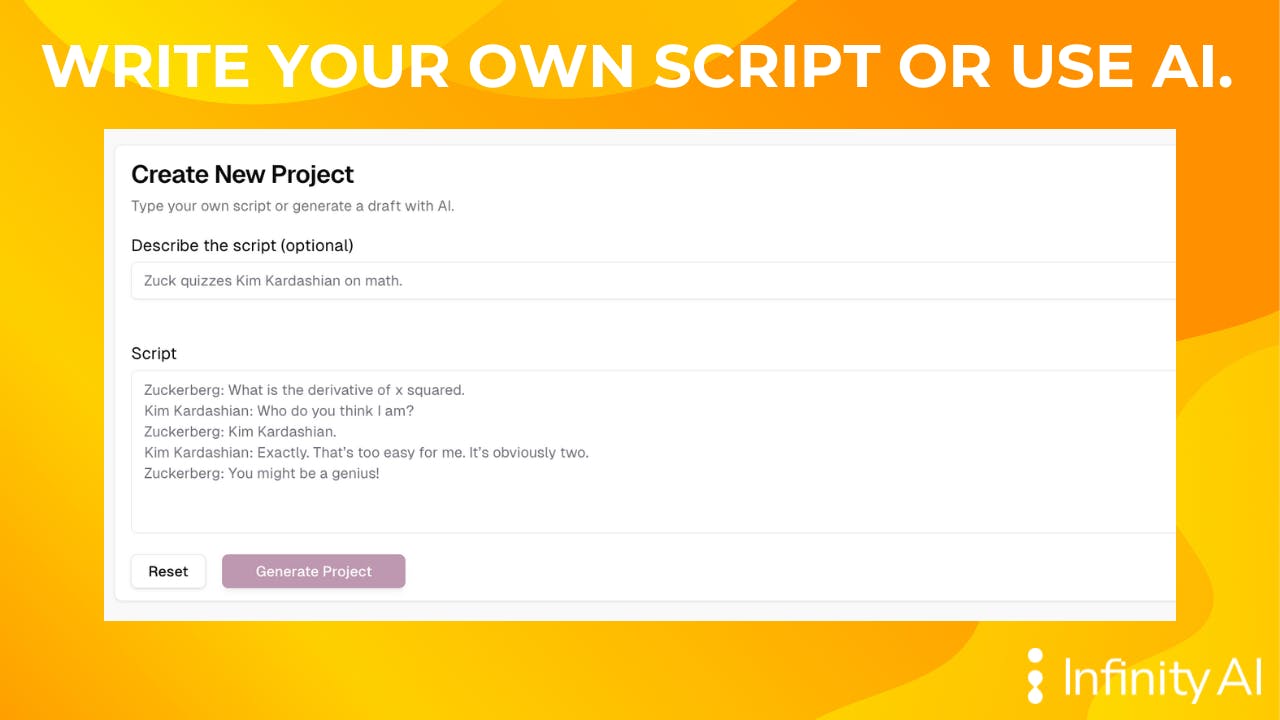Click the Reset button

pos(168,571)
